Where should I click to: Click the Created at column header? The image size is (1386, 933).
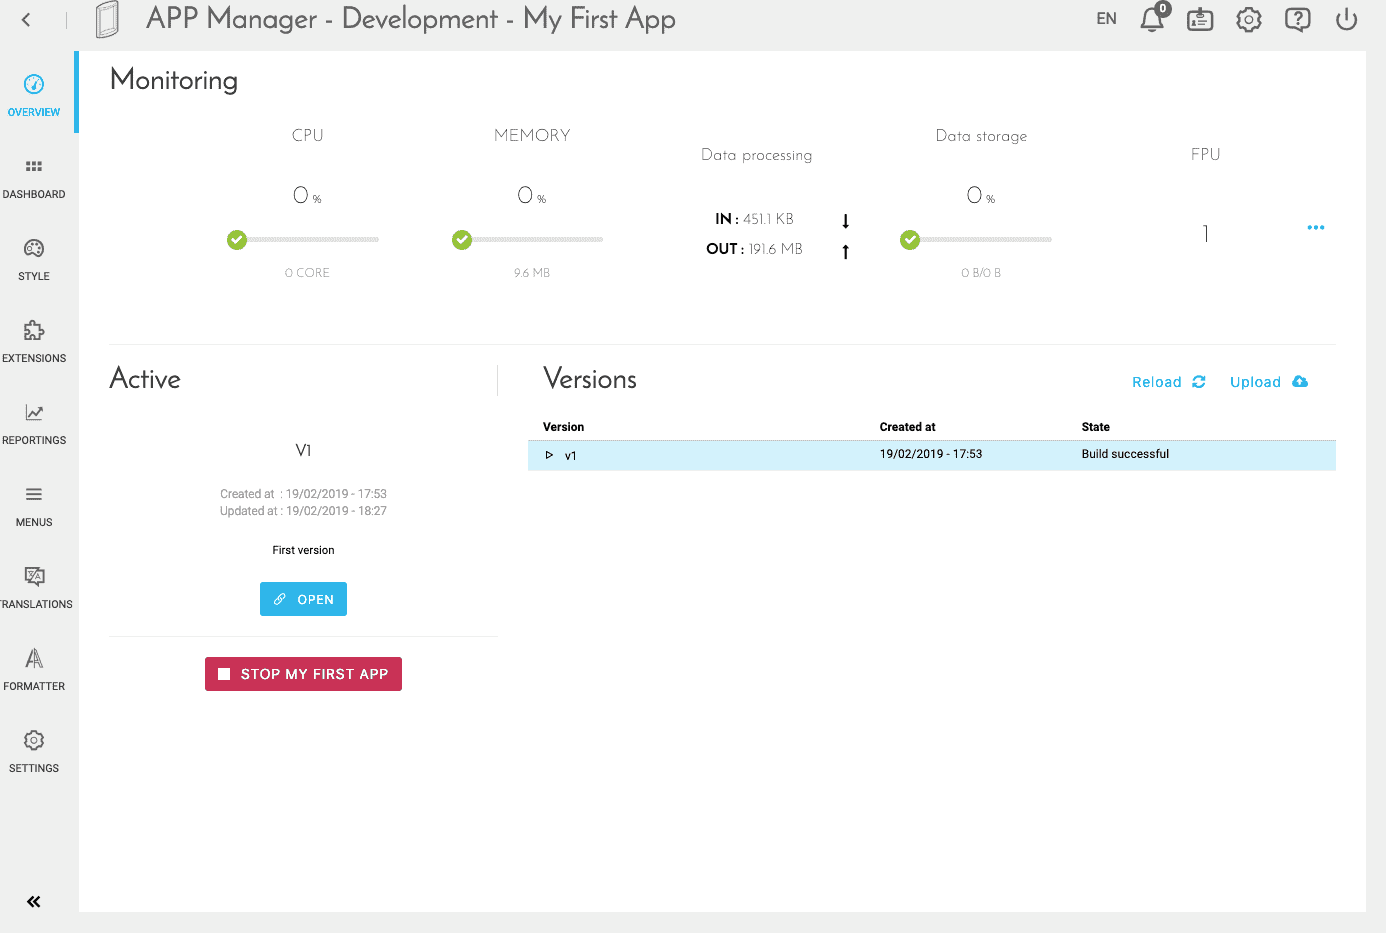(x=908, y=427)
